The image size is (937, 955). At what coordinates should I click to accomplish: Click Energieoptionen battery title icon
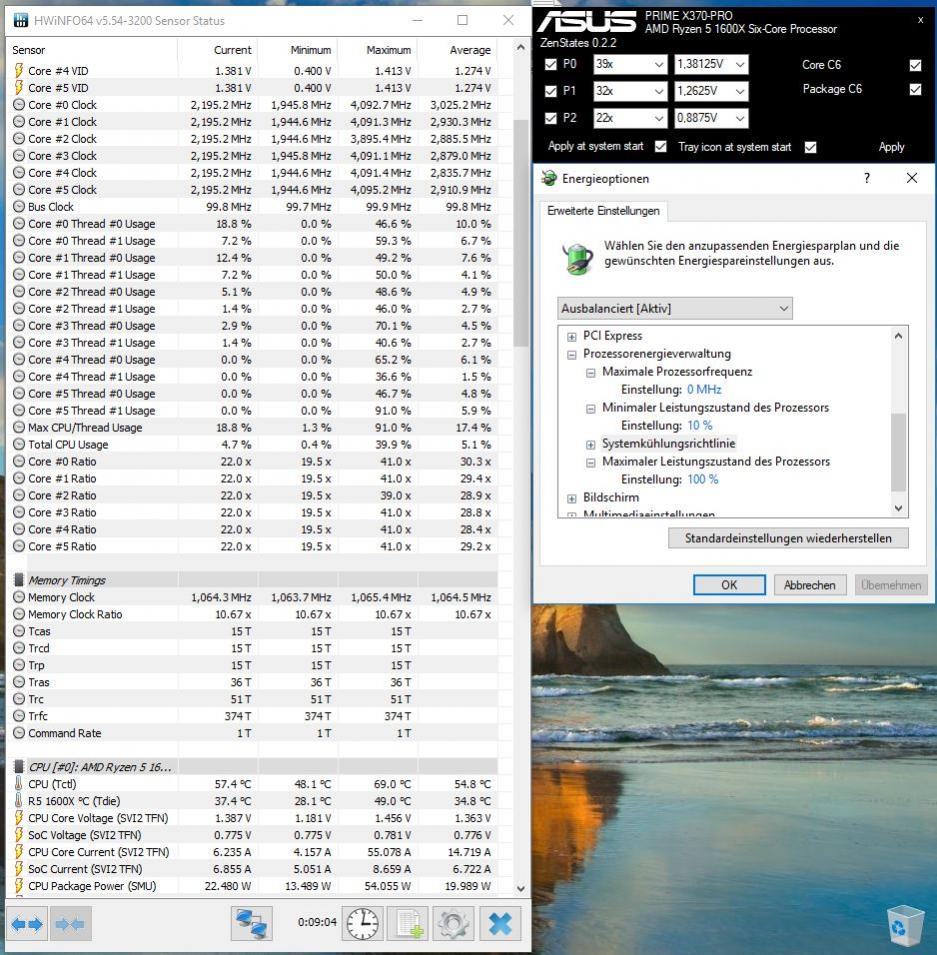[x=549, y=178]
